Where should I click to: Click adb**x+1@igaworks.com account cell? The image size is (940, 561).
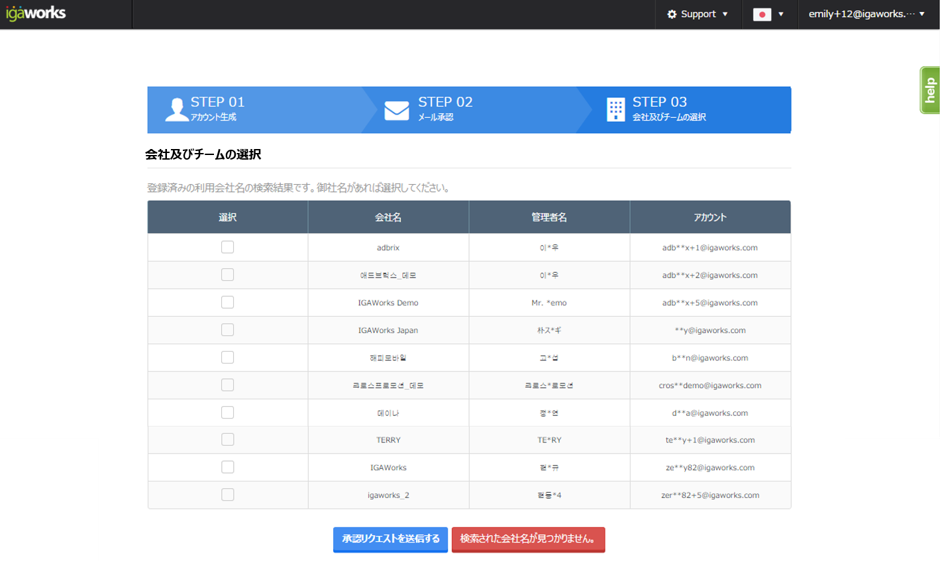coord(710,248)
